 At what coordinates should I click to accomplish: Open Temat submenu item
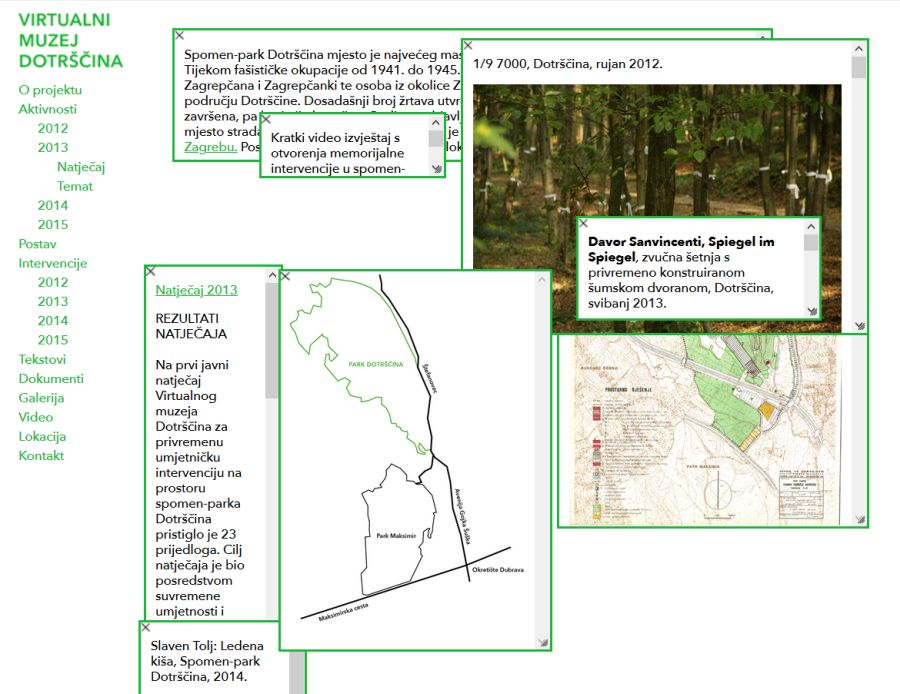click(x=75, y=186)
